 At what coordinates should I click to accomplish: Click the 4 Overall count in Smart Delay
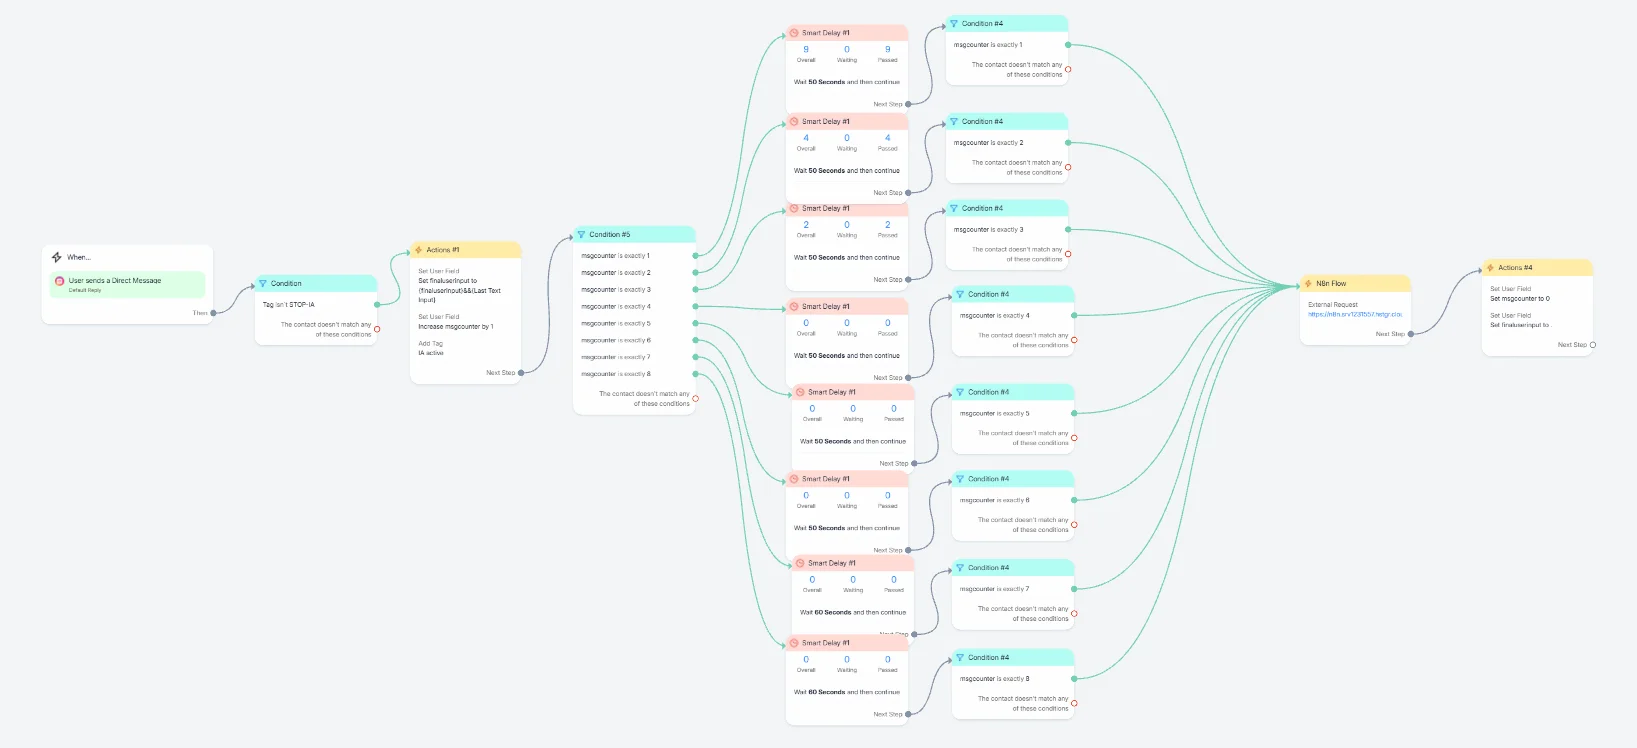(x=806, y=138)
